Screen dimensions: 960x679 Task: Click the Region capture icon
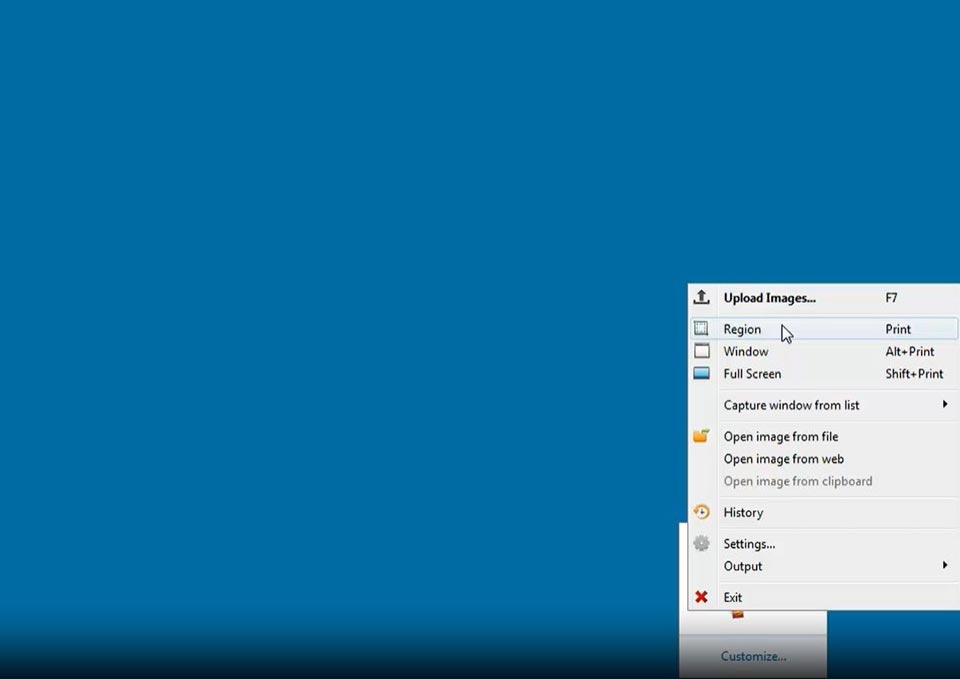click(701, 329)
